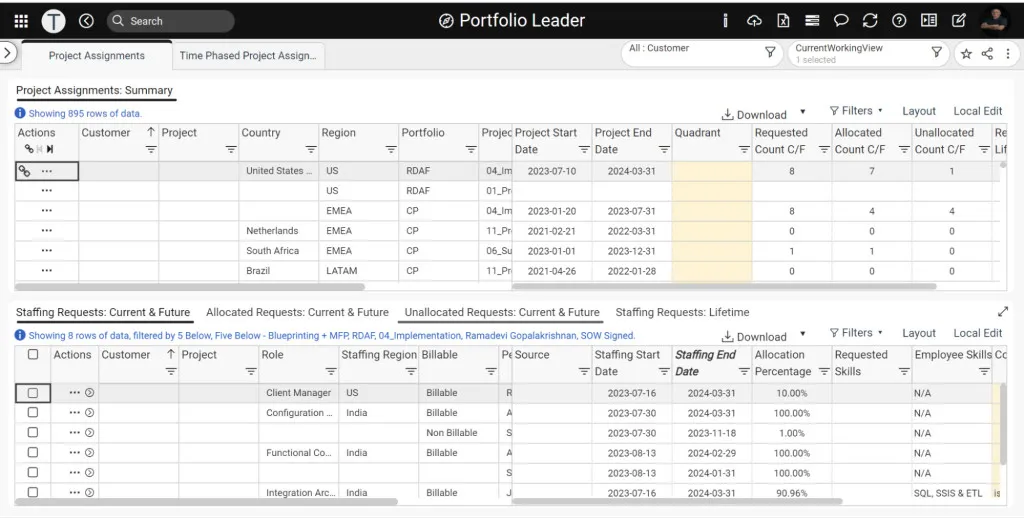Open three-dot actions for Netherlands row
Image resolution: width=1024 pixels, height=518 pixels.
[x=46, y=231]
